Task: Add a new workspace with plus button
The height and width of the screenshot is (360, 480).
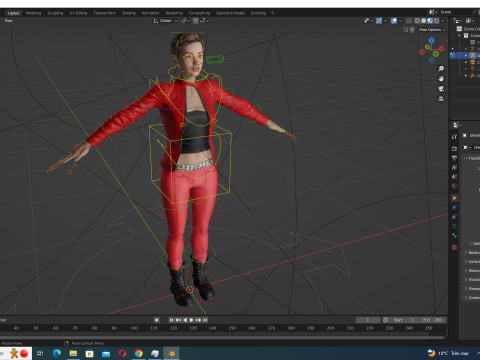Action: pos(272,13)
